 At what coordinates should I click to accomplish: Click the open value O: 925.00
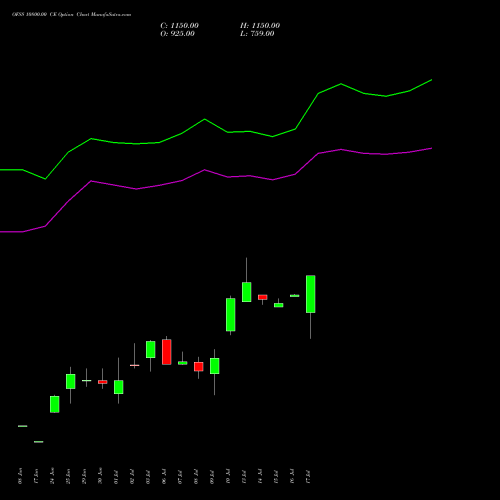tap(177, 34)
